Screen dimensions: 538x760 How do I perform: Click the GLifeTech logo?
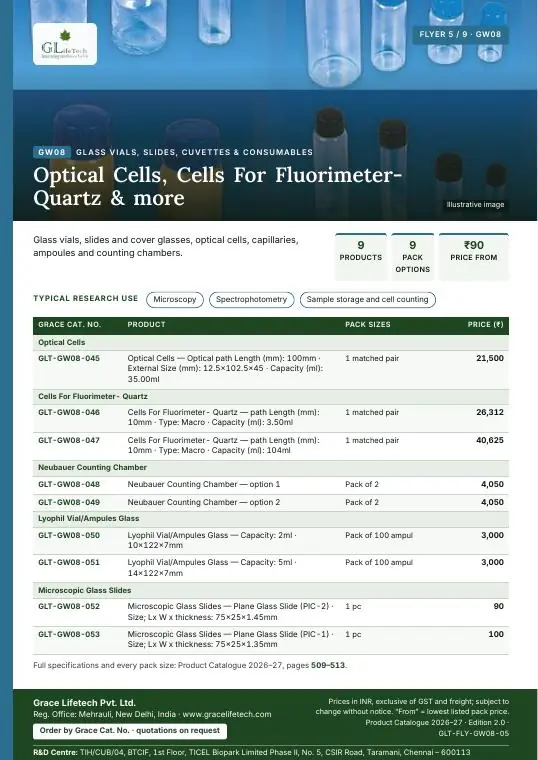[65, 44]
